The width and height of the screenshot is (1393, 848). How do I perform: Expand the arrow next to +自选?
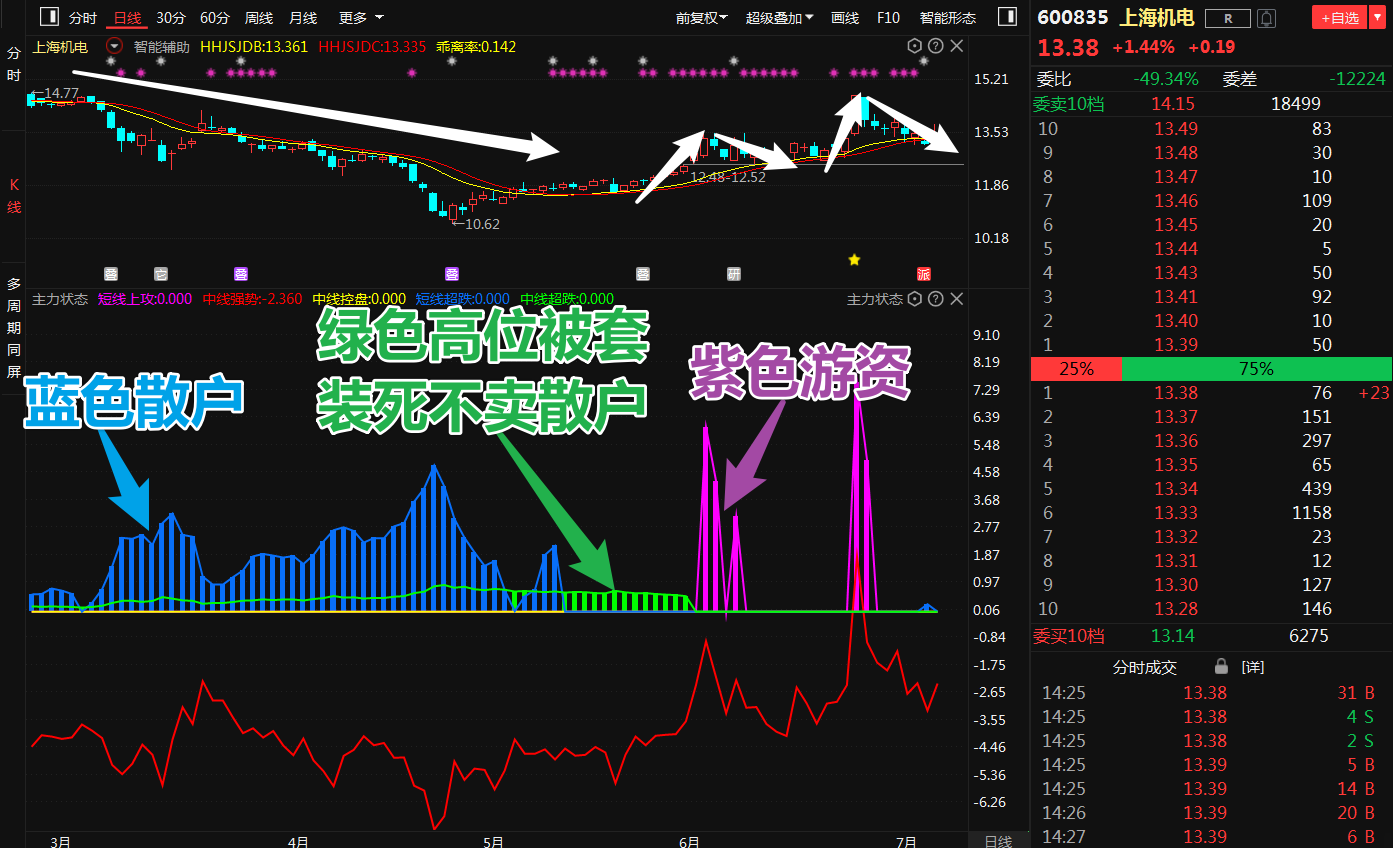pos(1377,18)
